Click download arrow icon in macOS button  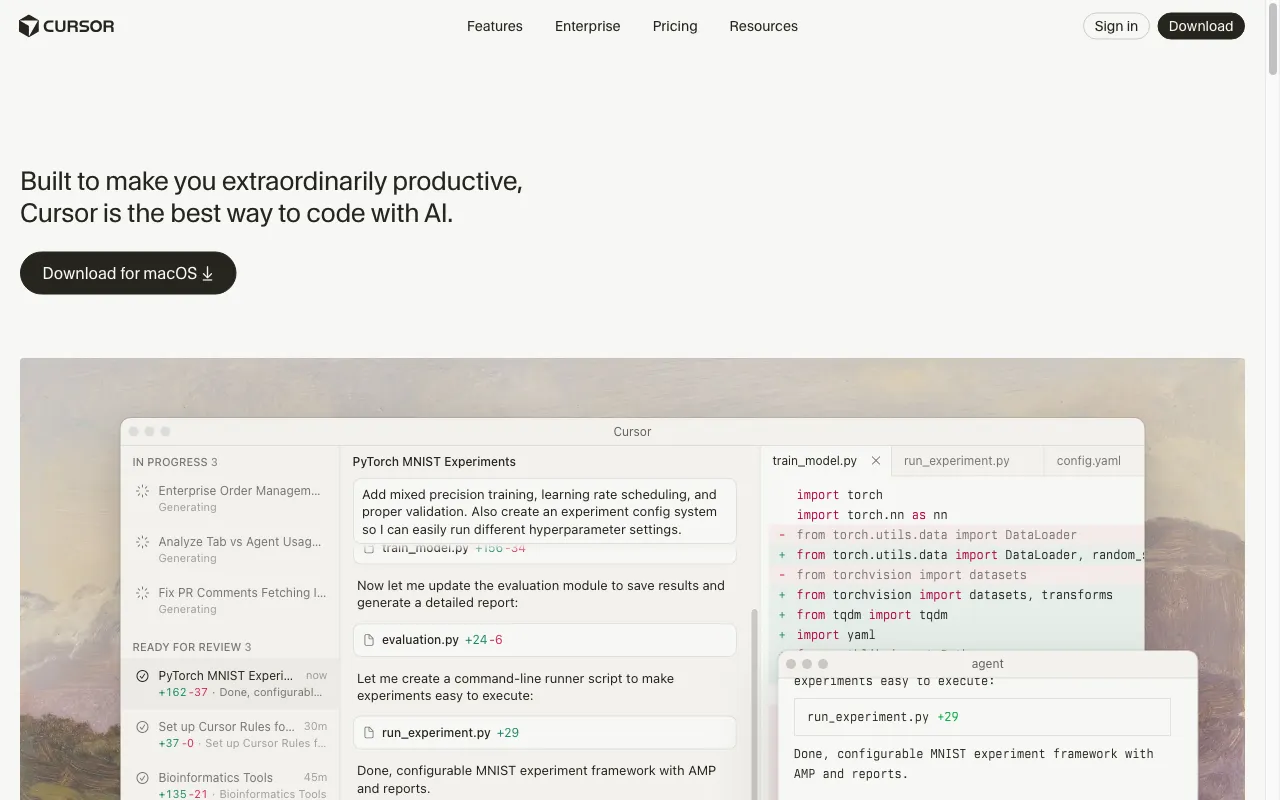tap(208, 274)
